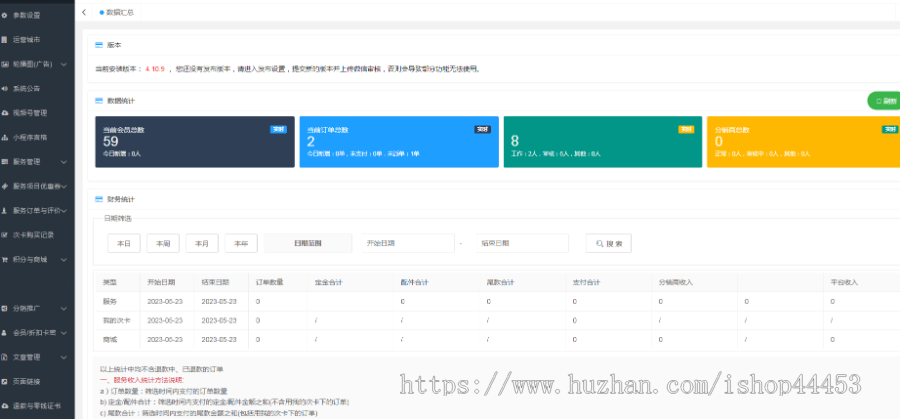Click the icon of the 小程序 sidebar item

click(x=5, y=138)
